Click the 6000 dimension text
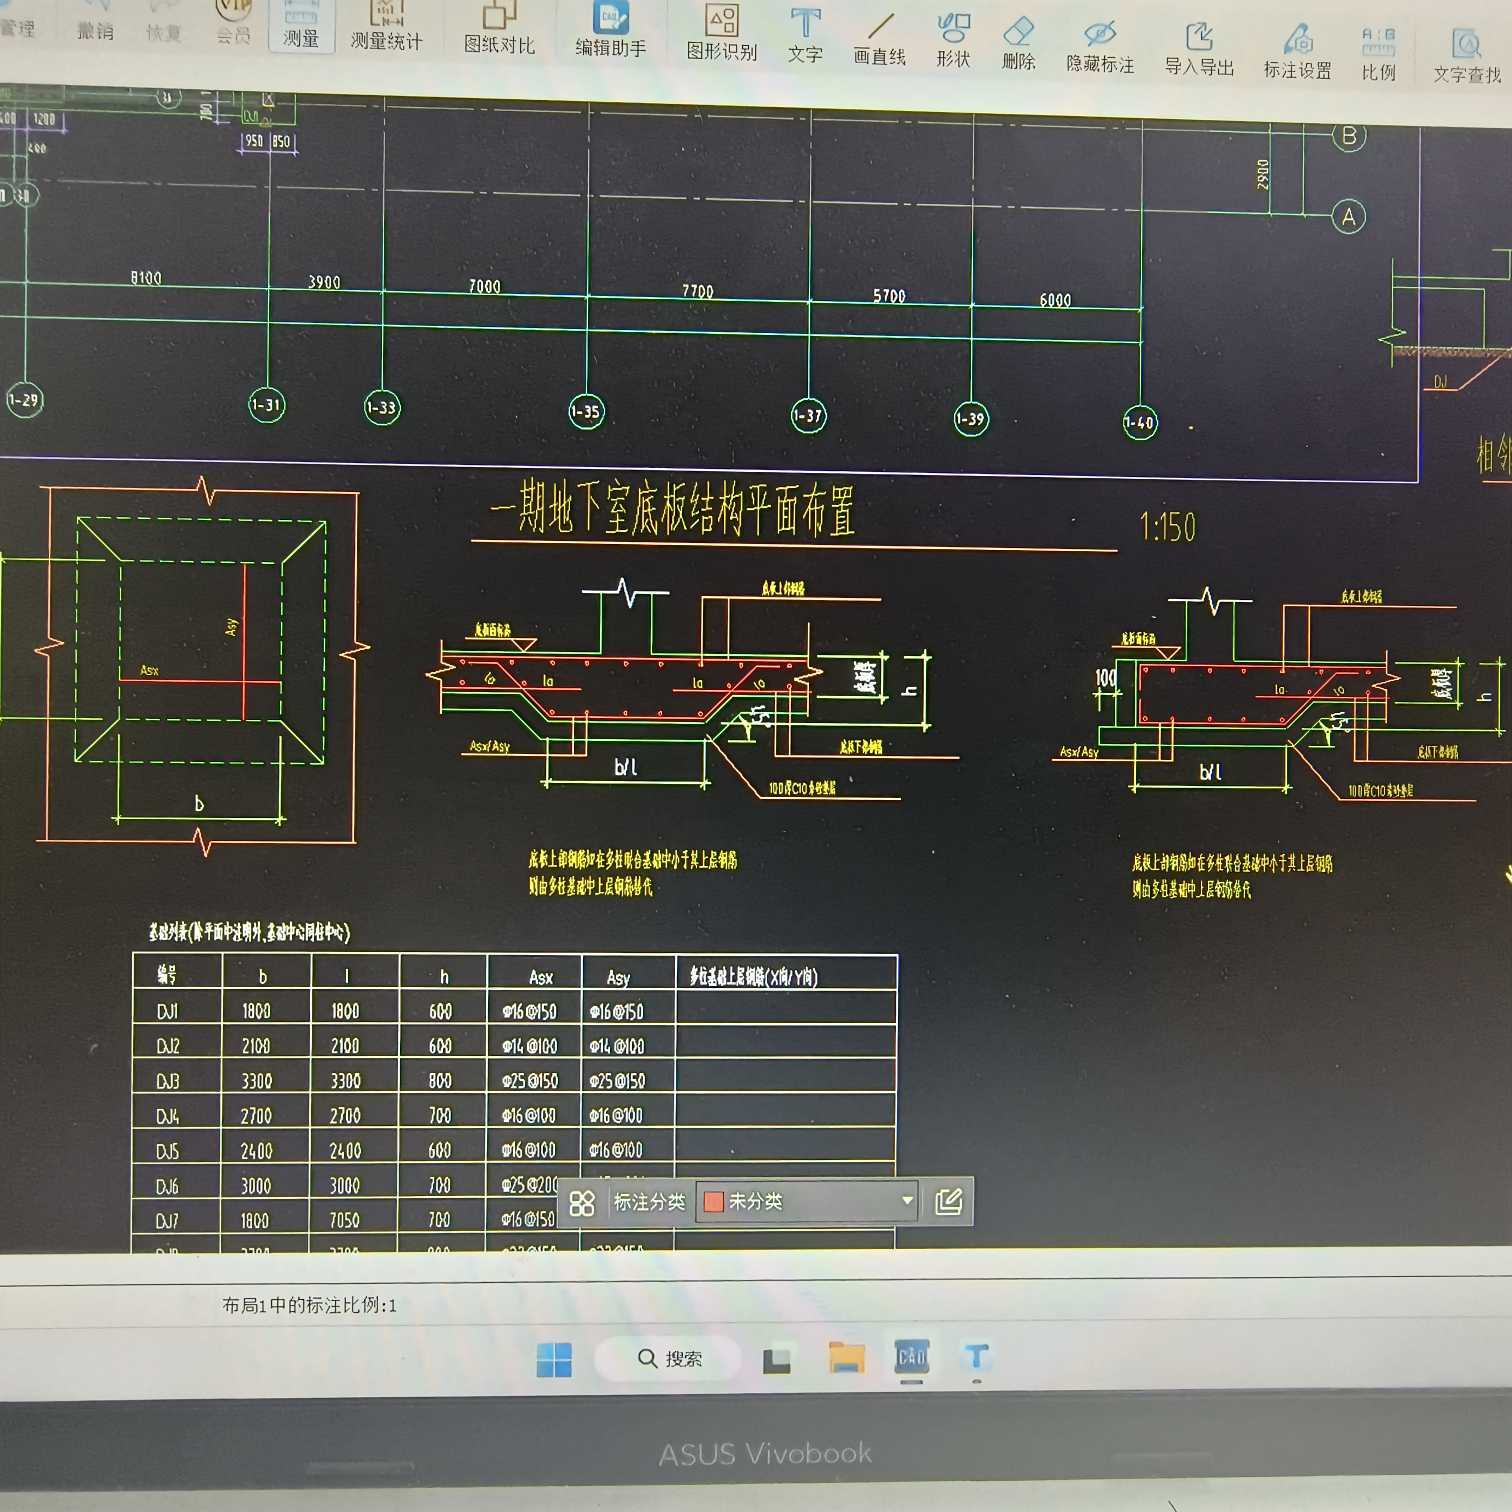This screenshot has height=1512, width=1512. (1055, 300)
